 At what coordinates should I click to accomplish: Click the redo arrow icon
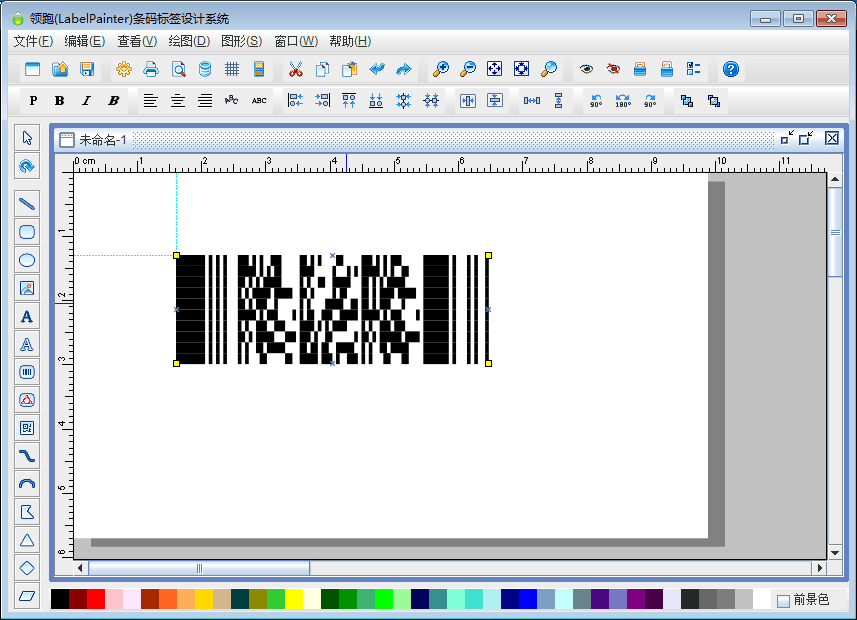point(403,69)
